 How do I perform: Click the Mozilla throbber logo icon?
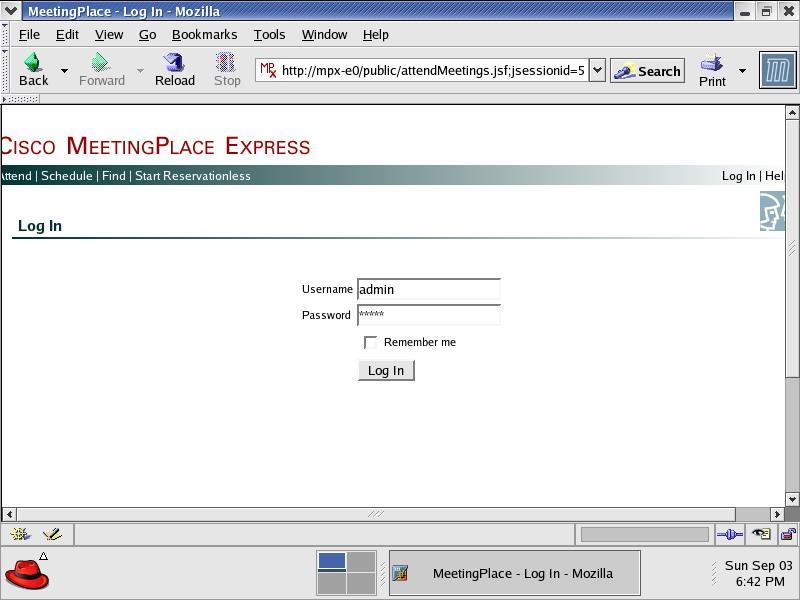coord(777,70)
